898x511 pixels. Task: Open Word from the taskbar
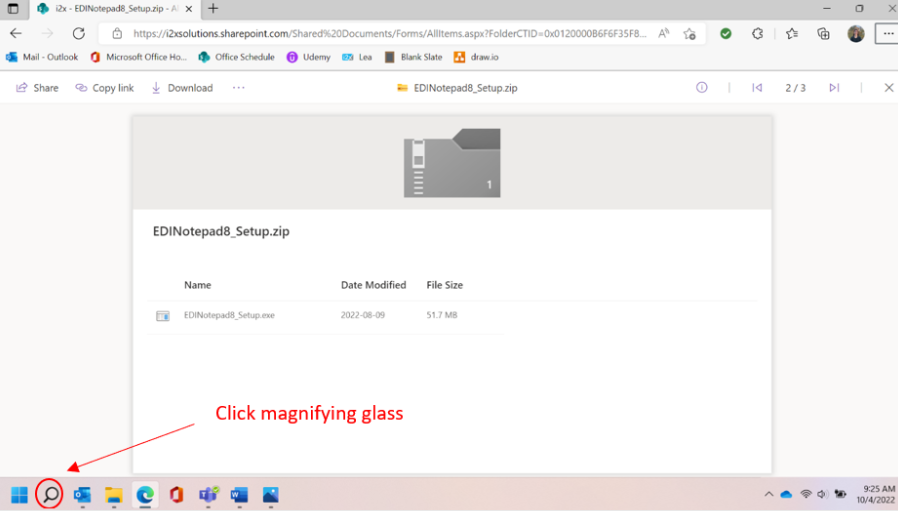click(x=239, y=494)
